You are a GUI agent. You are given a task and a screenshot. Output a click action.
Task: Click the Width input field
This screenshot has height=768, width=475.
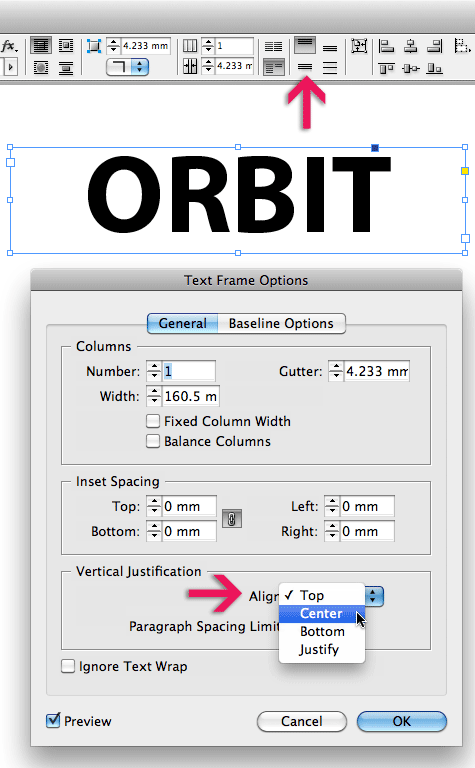pos(190,396)
